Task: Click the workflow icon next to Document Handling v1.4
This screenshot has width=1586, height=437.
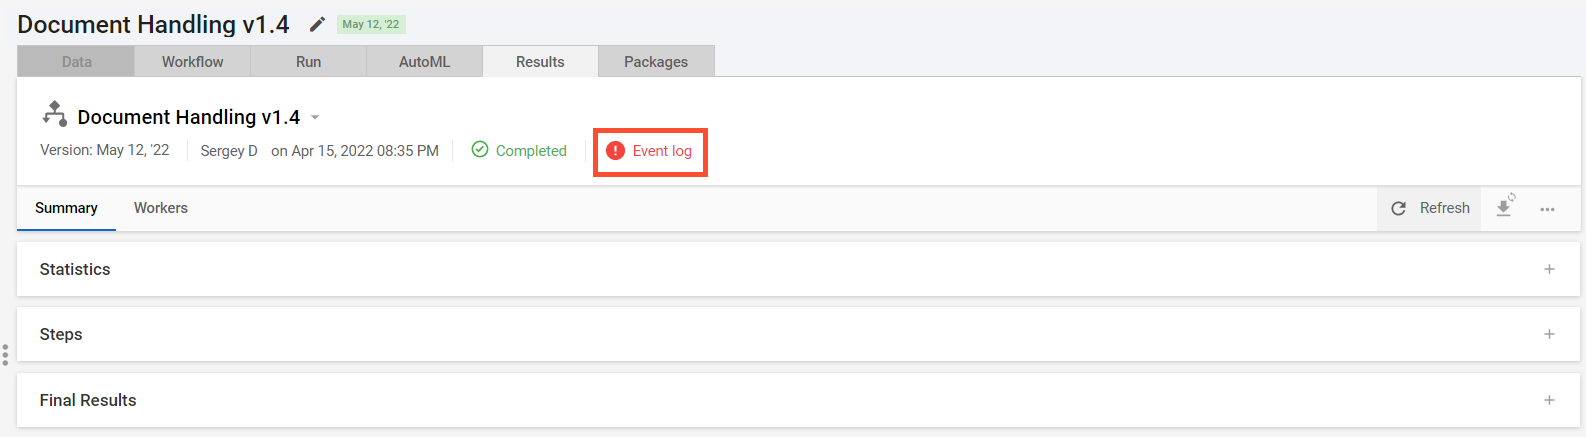Action: [54, 114]
